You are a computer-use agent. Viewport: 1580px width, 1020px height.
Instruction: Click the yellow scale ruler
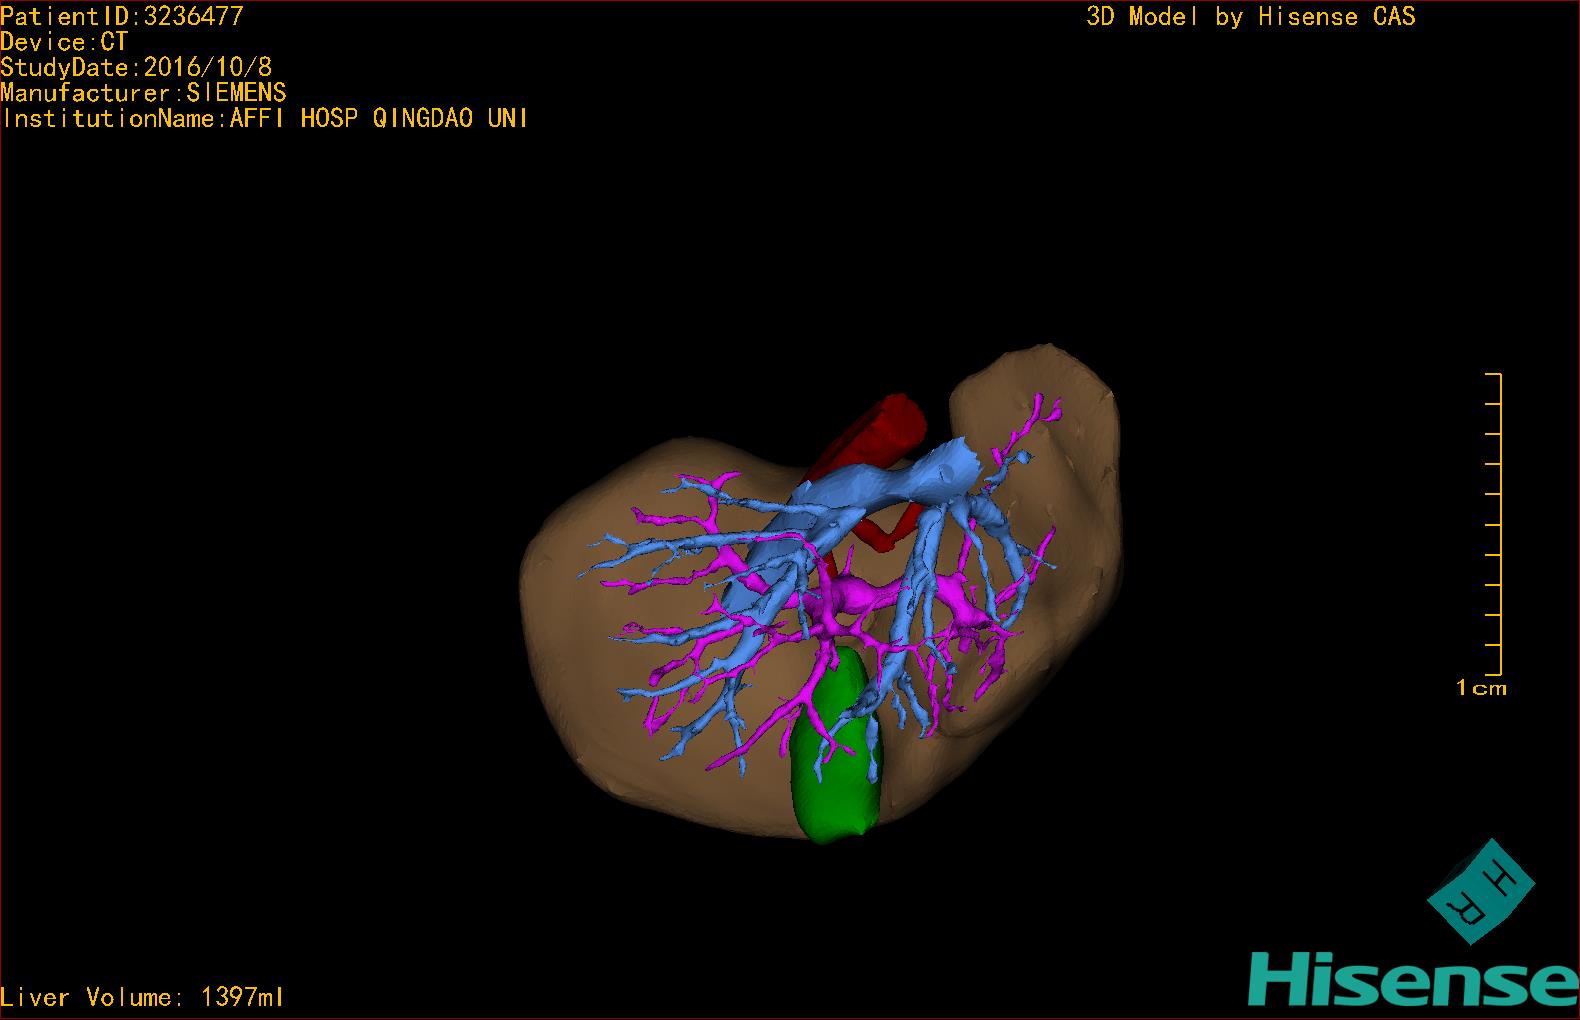point(1494,524)
